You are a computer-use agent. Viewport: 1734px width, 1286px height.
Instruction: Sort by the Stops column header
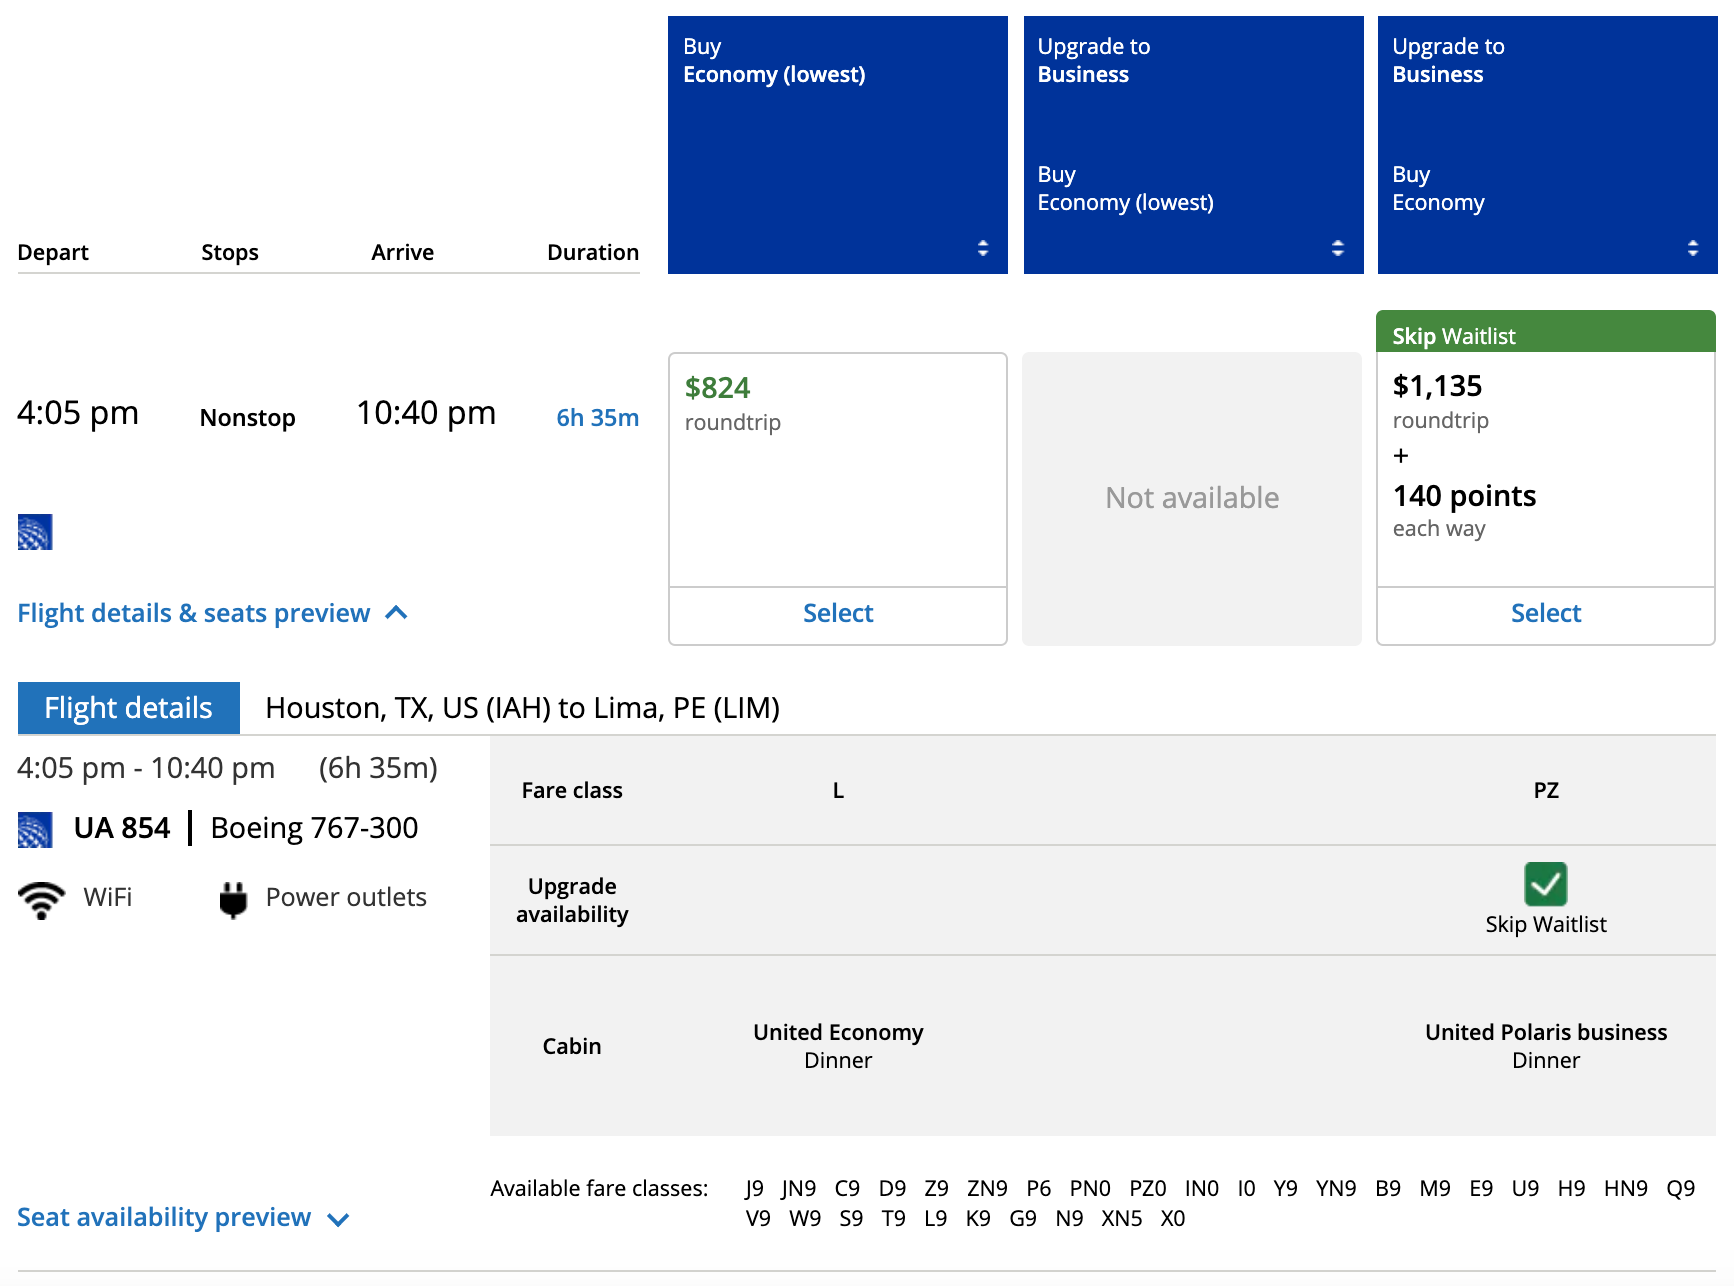click(x=230, y=252)
